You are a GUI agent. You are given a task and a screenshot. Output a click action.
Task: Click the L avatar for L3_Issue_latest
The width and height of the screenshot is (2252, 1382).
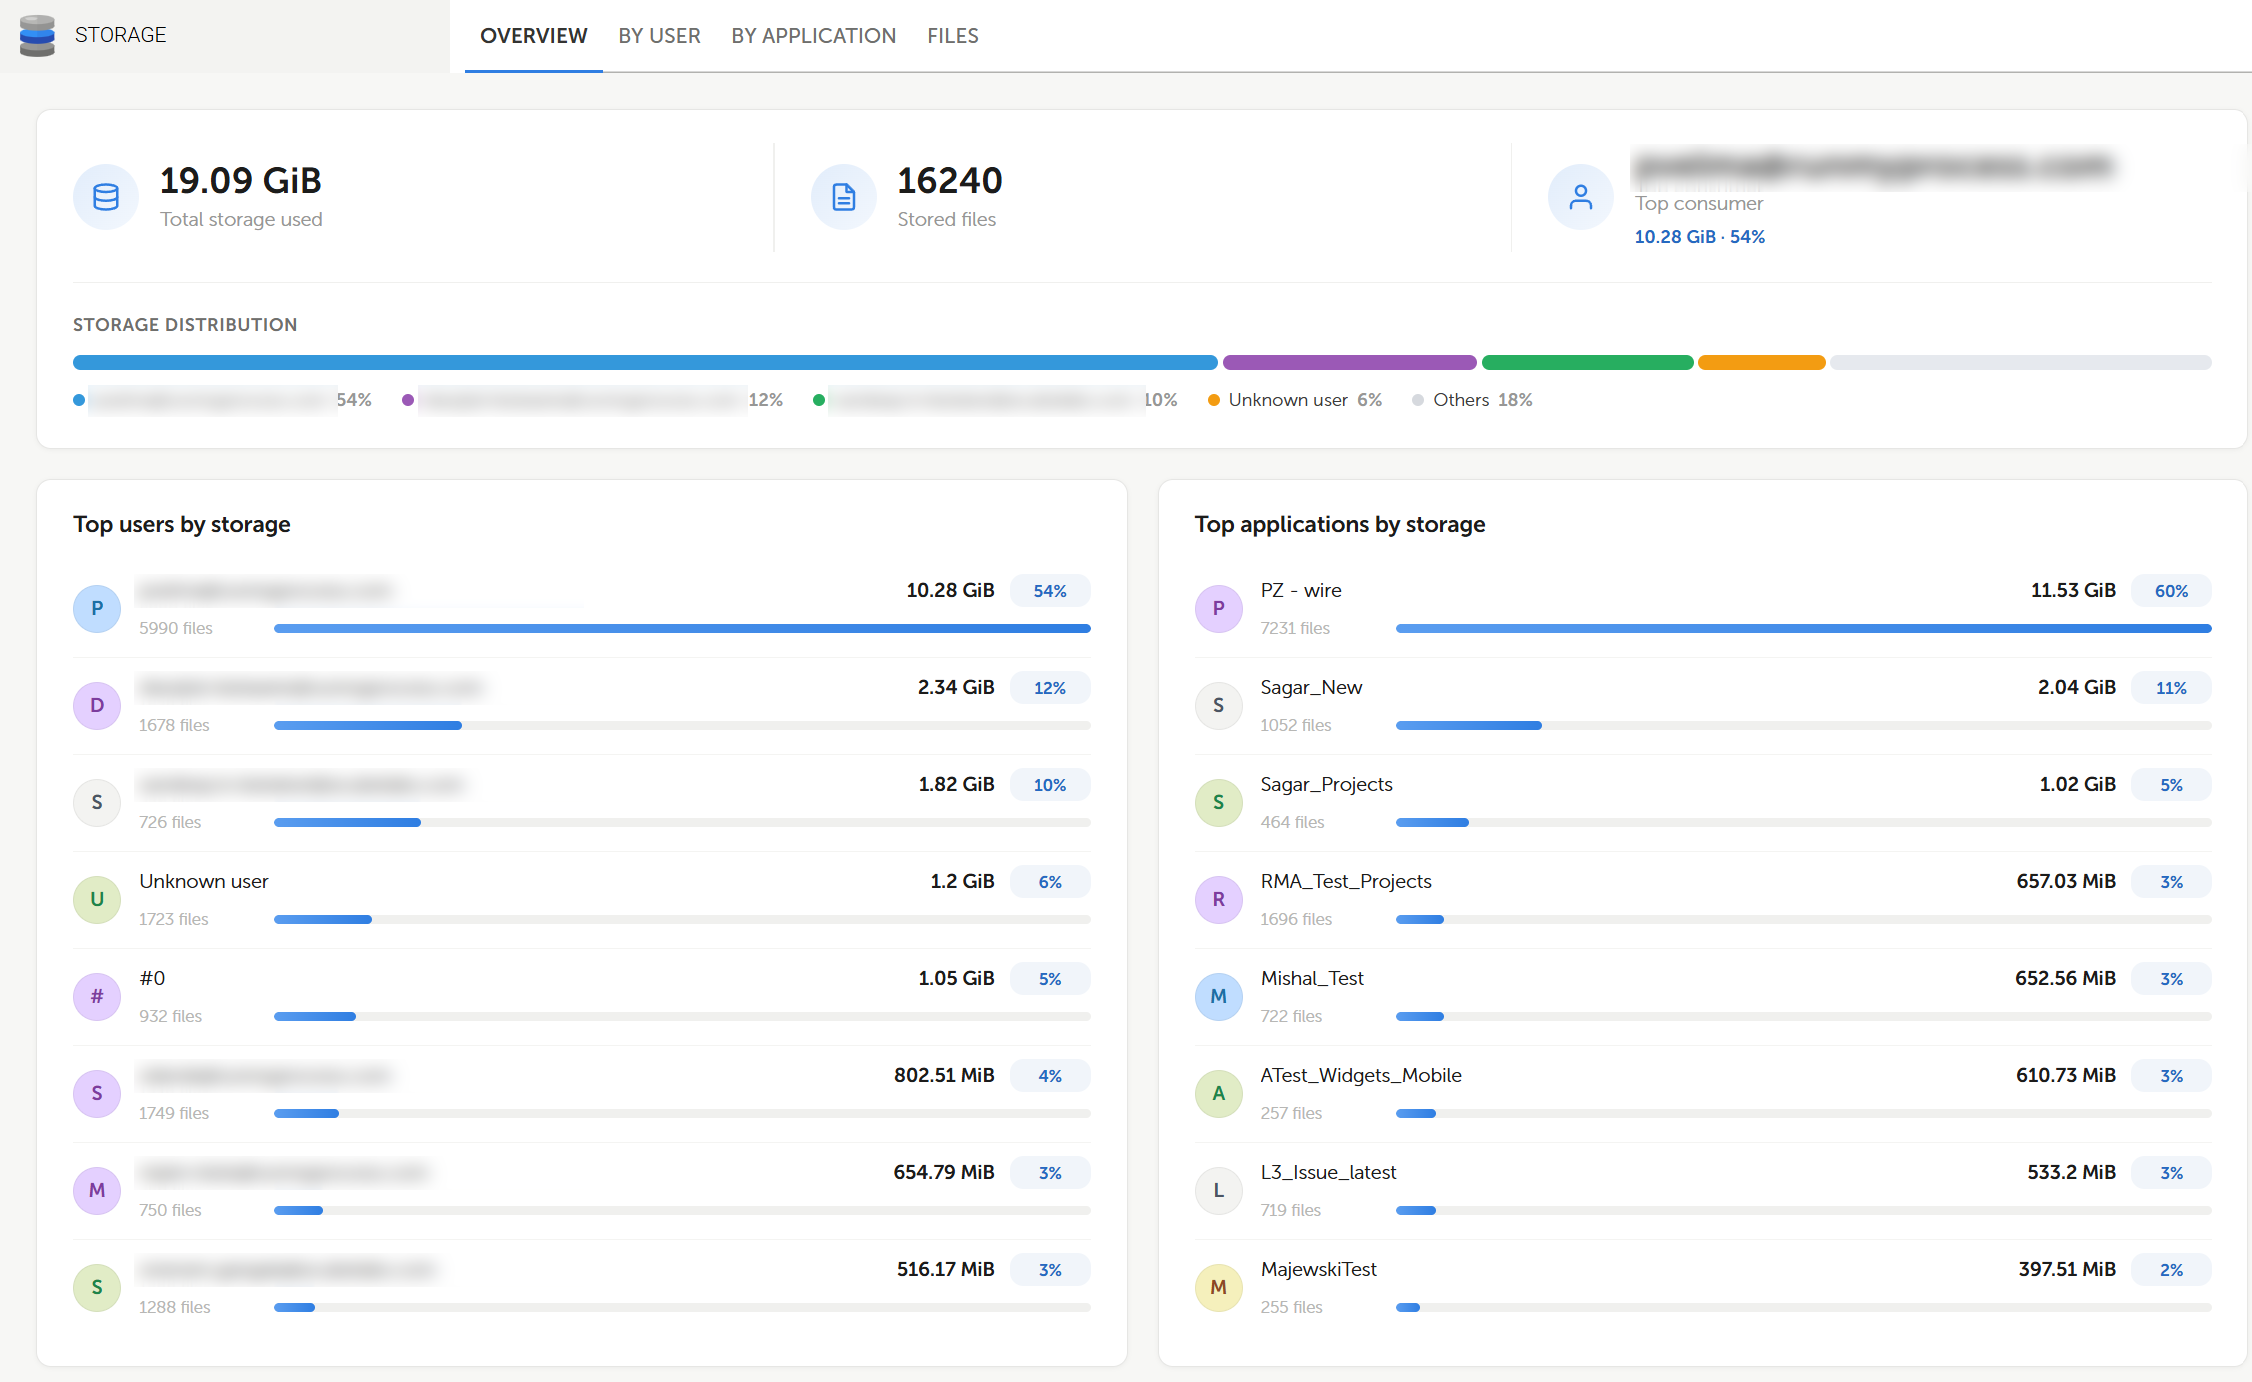click(x=1219, y=1190)
